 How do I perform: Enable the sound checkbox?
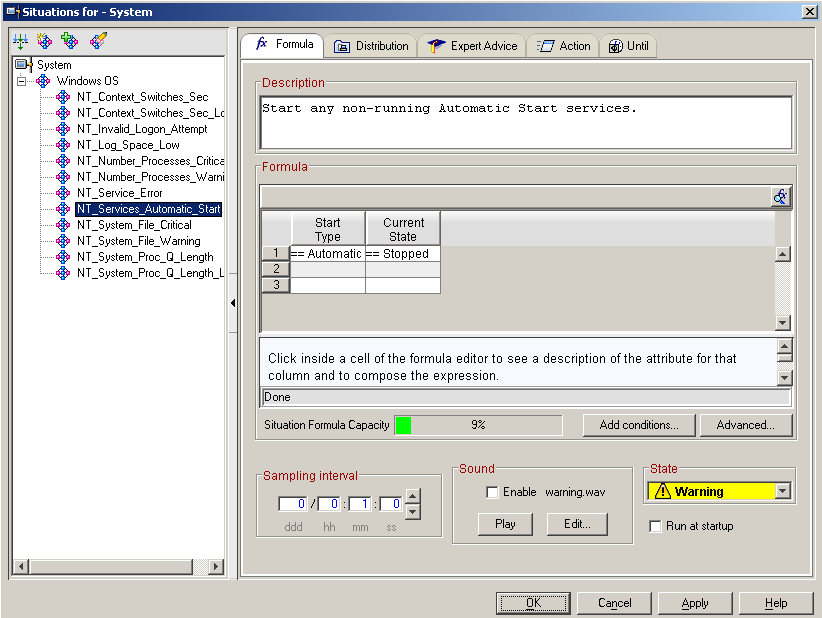pos(492,492)
